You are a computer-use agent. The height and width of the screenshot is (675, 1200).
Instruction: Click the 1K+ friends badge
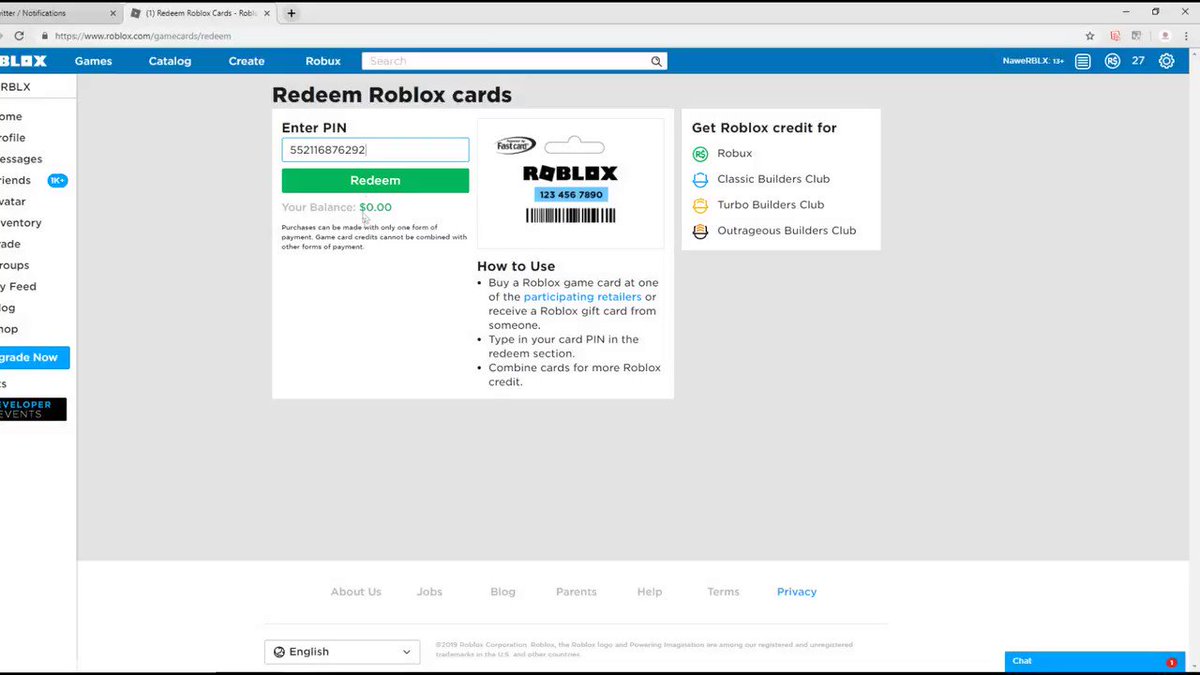tap(57, 180)
